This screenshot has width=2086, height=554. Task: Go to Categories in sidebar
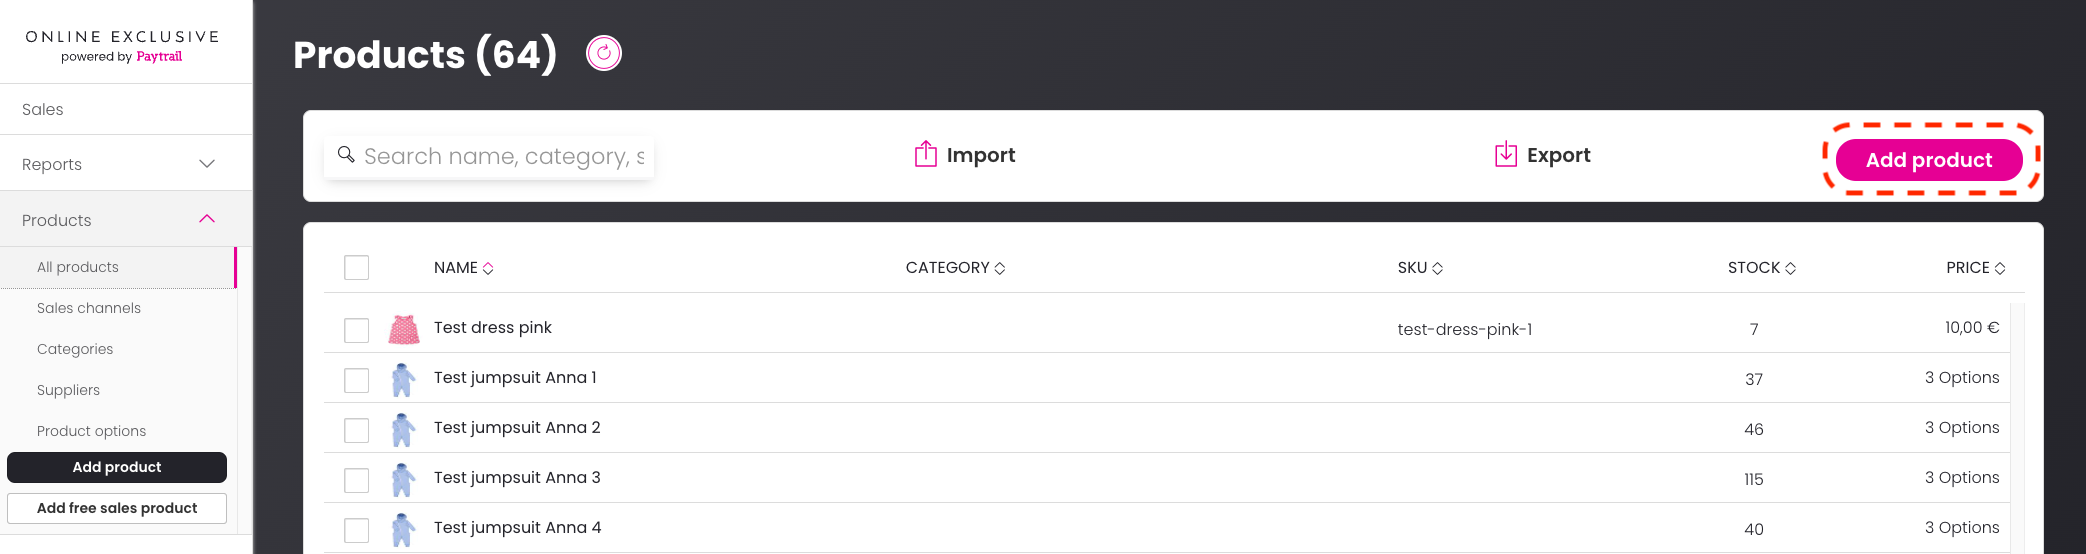point(75,349)
